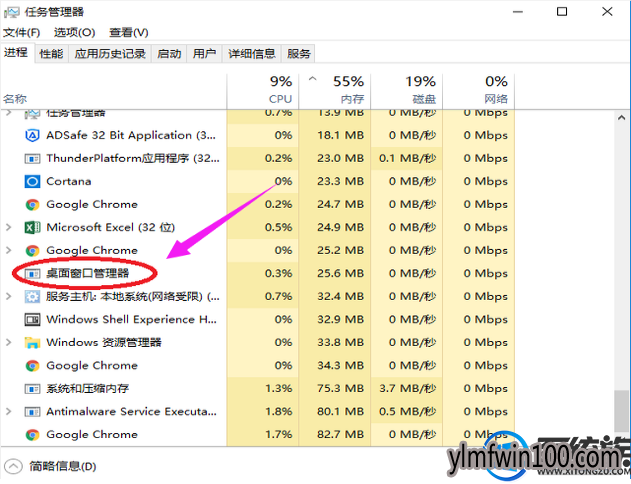Click the 0.1 MB/秒 disk cell
Viewport: 631px width, 484px height.
pyautogui.click(x=407, y=159)
